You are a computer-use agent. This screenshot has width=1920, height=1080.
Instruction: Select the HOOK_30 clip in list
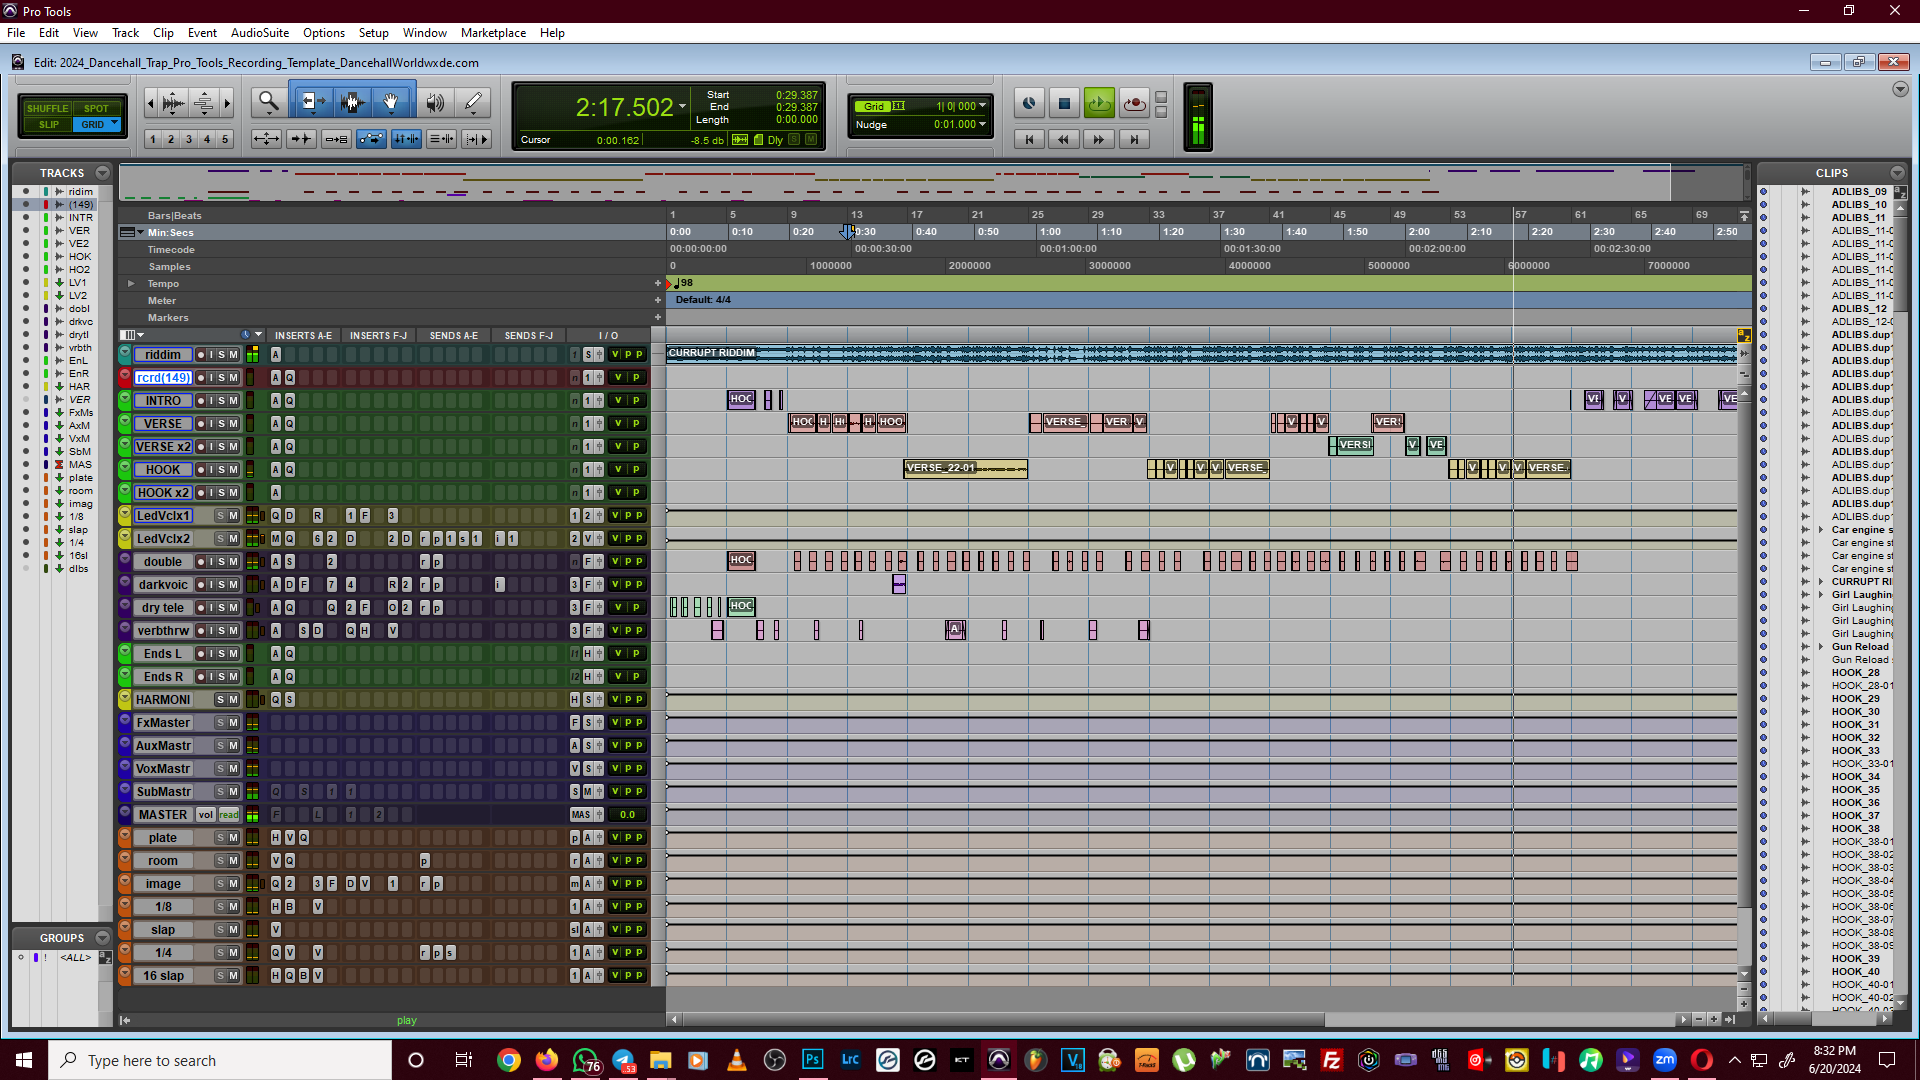click(1855, 712)
